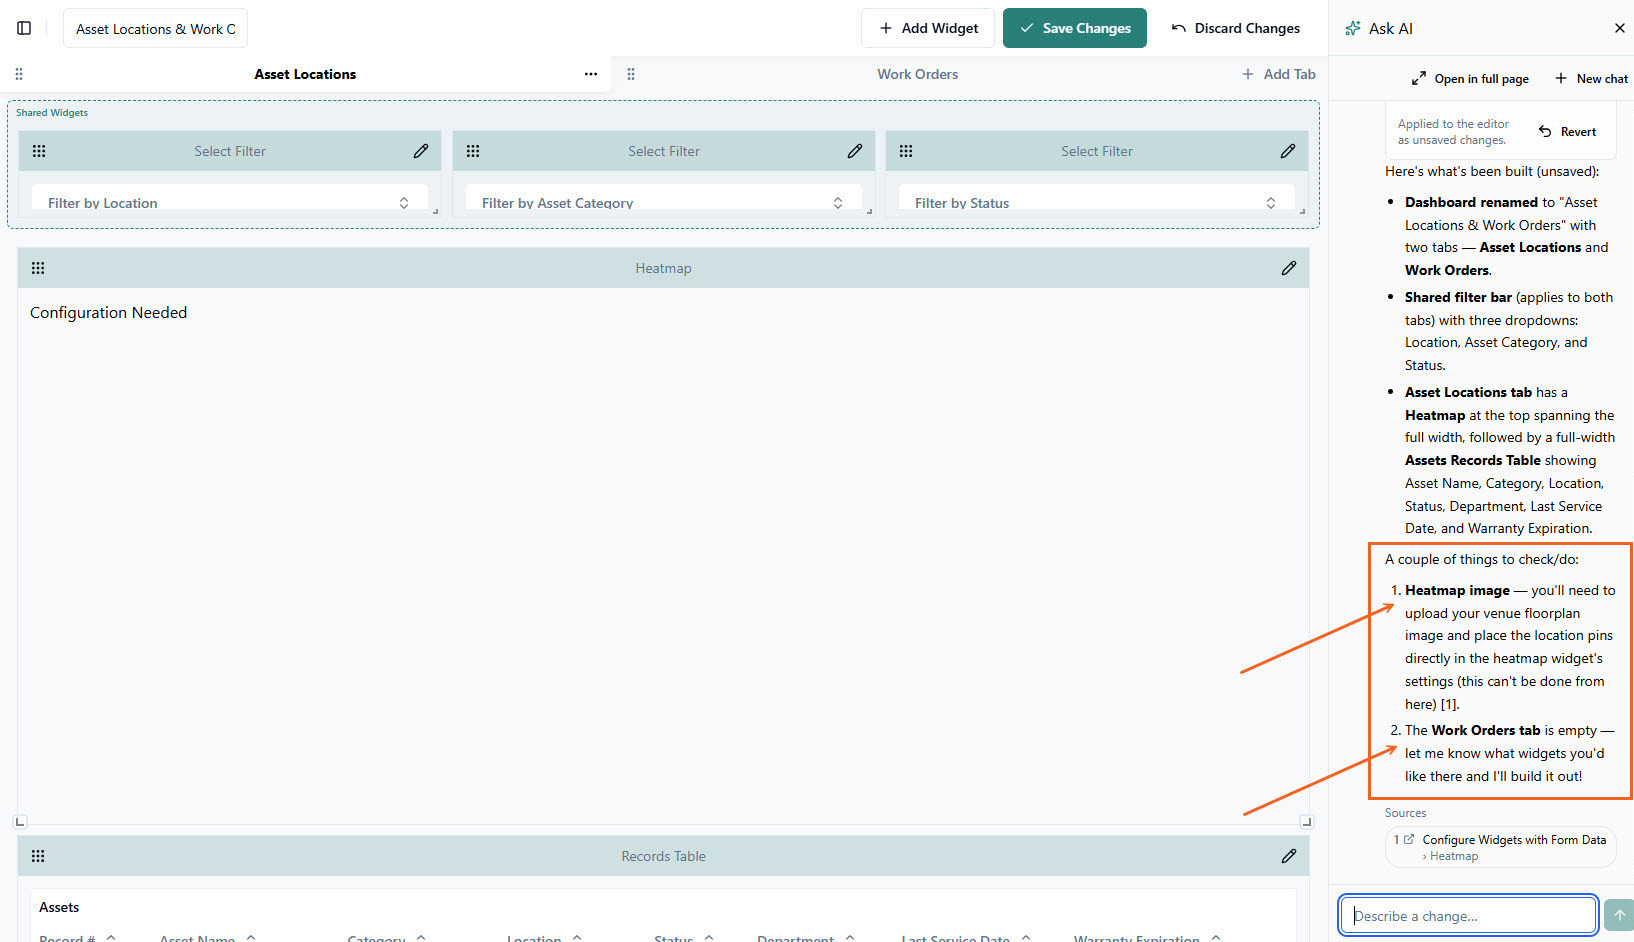Close the Ask AI panel
The image size is (1634, 942).
tap(1619, 28)
